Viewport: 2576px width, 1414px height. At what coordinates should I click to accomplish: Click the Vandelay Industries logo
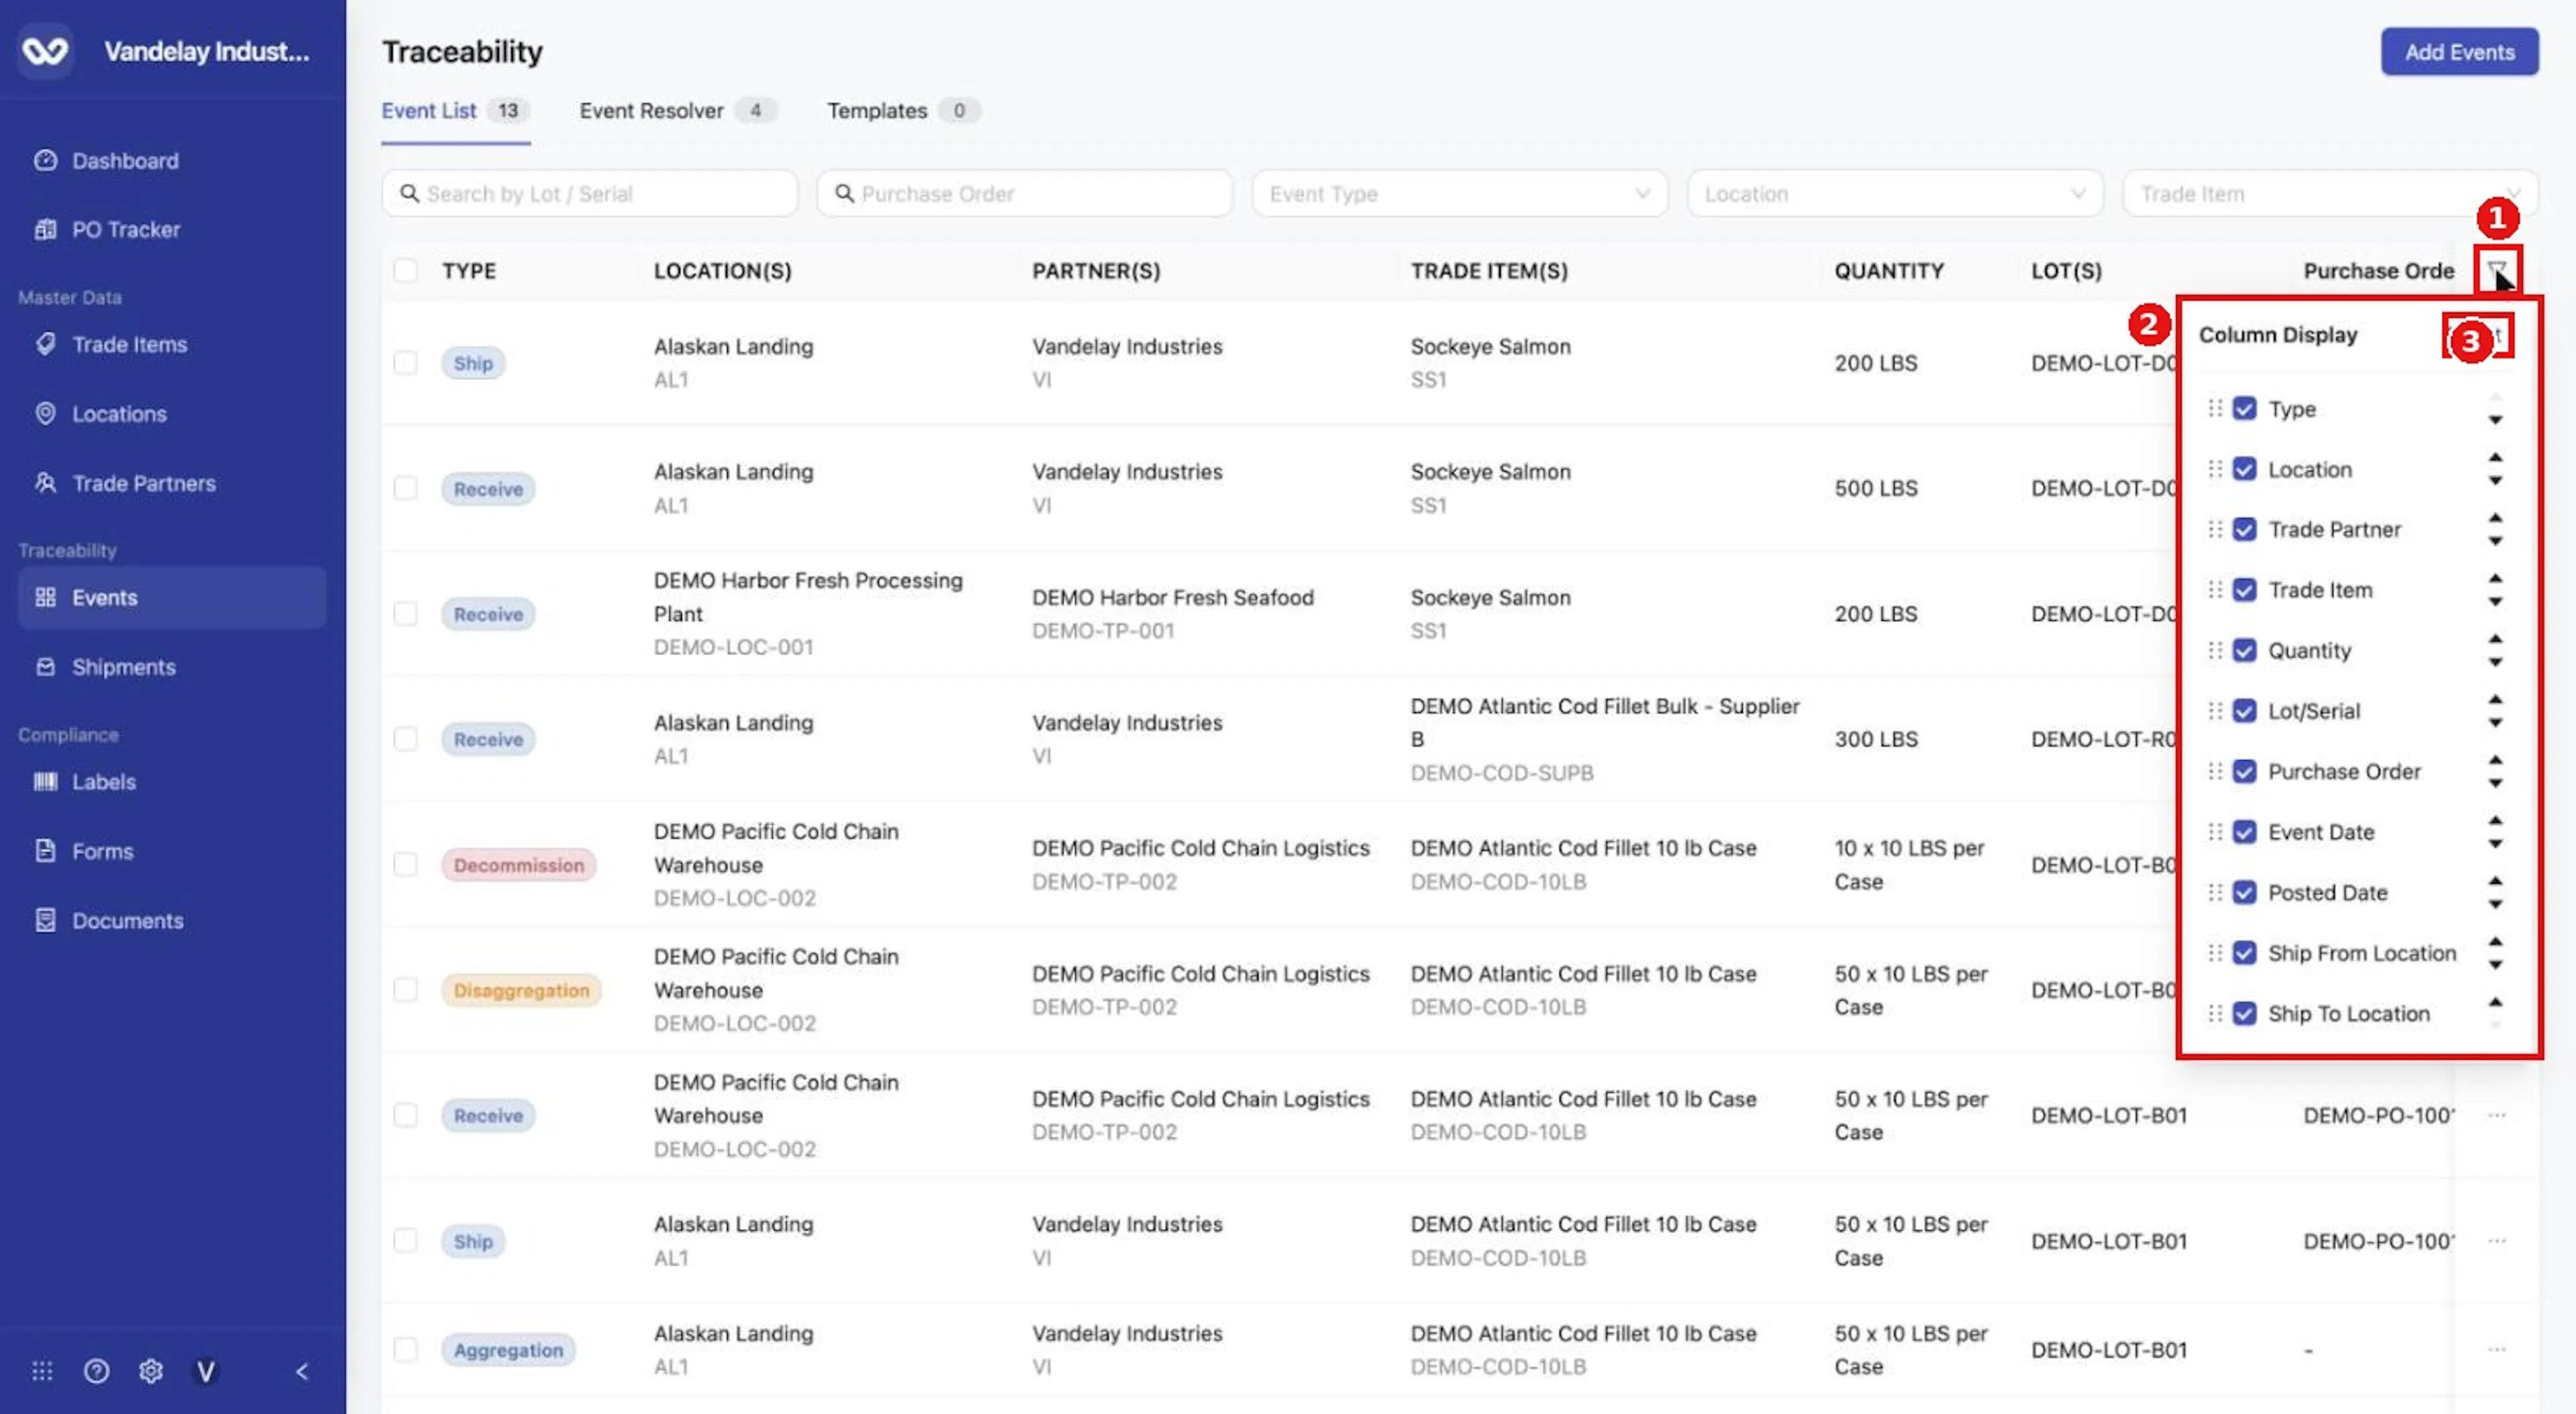tap(45, 51)
